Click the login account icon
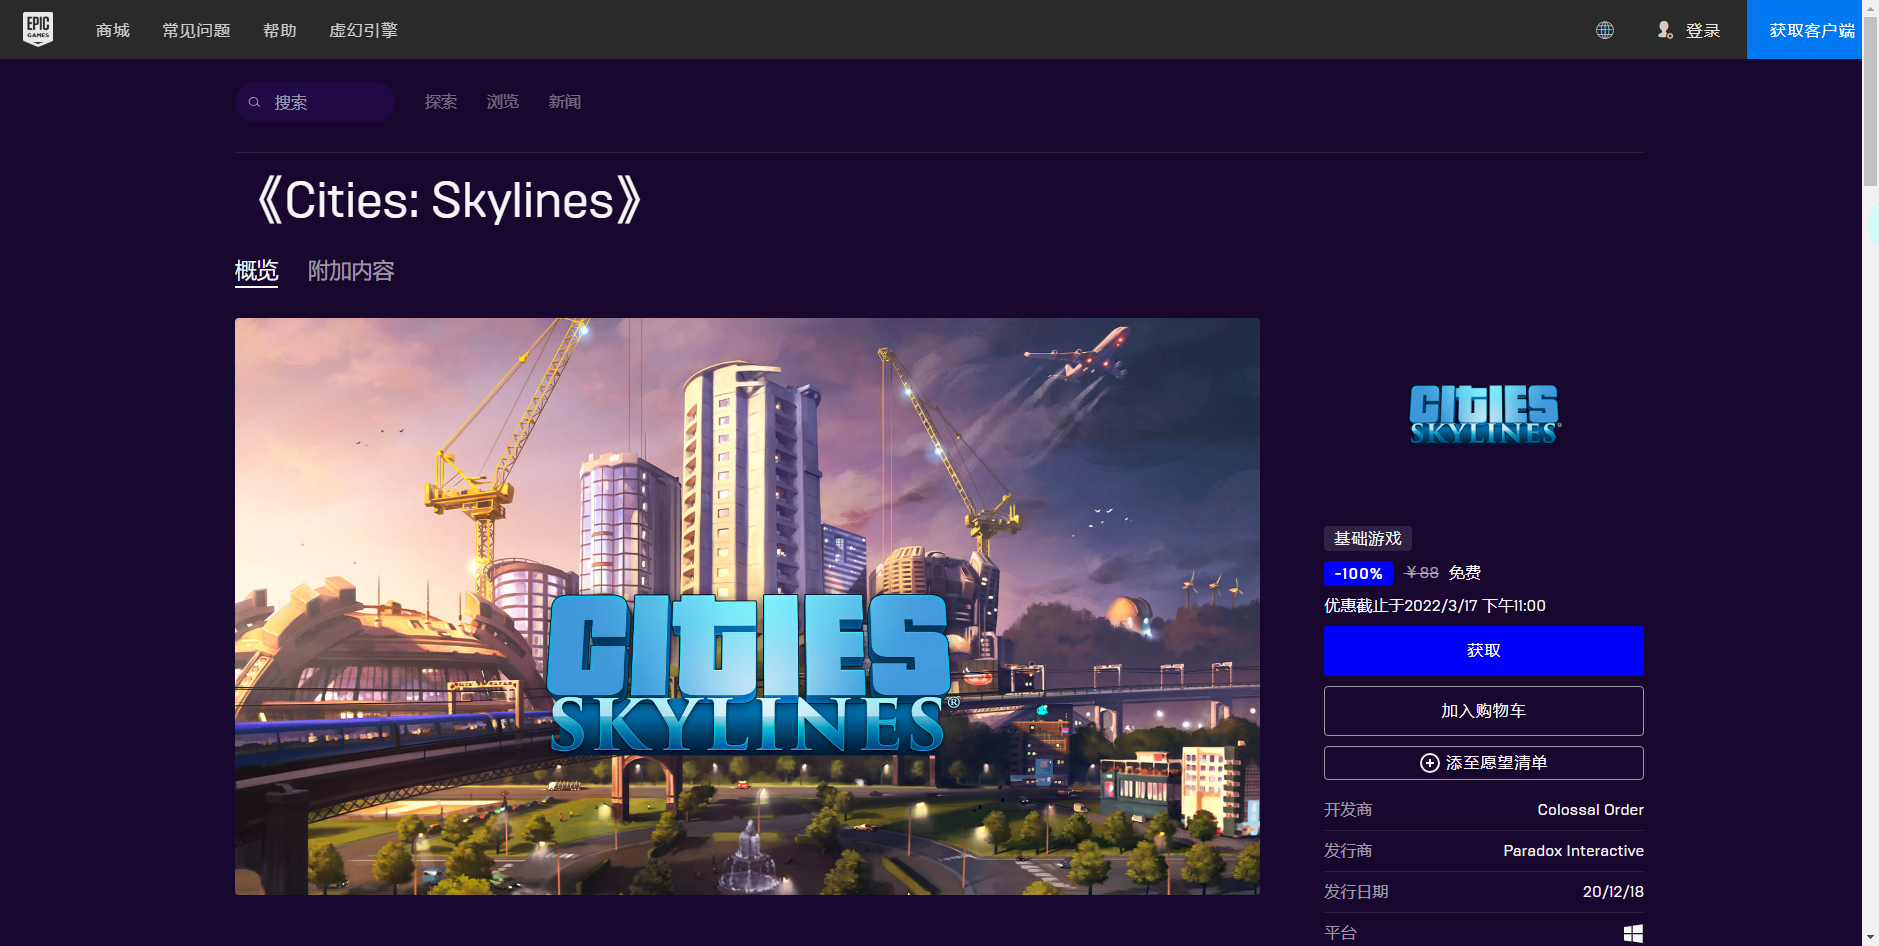 click(x=1666, y=30)
